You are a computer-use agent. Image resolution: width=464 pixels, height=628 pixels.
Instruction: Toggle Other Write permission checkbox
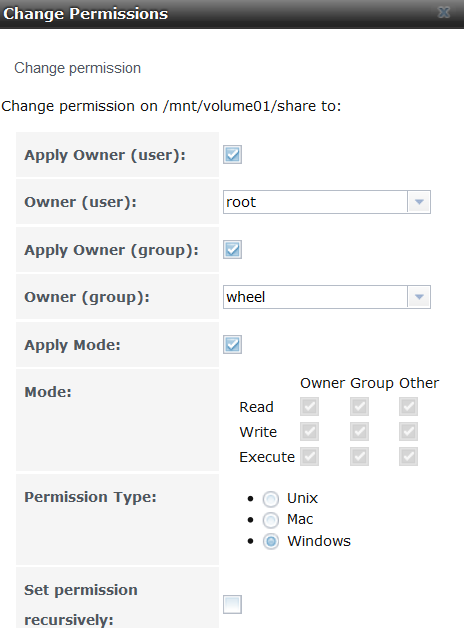pos(408,431)
